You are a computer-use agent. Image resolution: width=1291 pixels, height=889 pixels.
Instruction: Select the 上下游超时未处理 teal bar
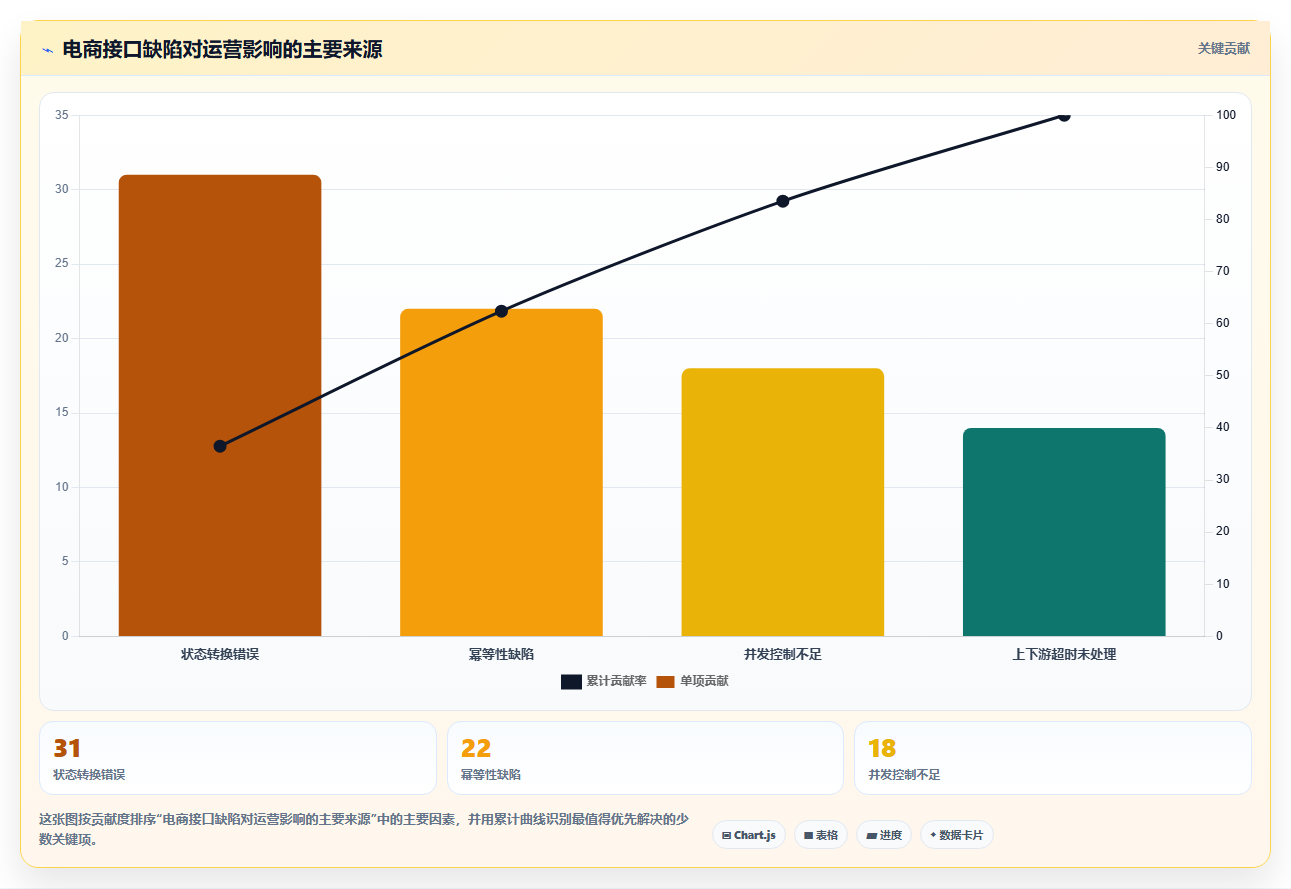tap(1064, 532)
